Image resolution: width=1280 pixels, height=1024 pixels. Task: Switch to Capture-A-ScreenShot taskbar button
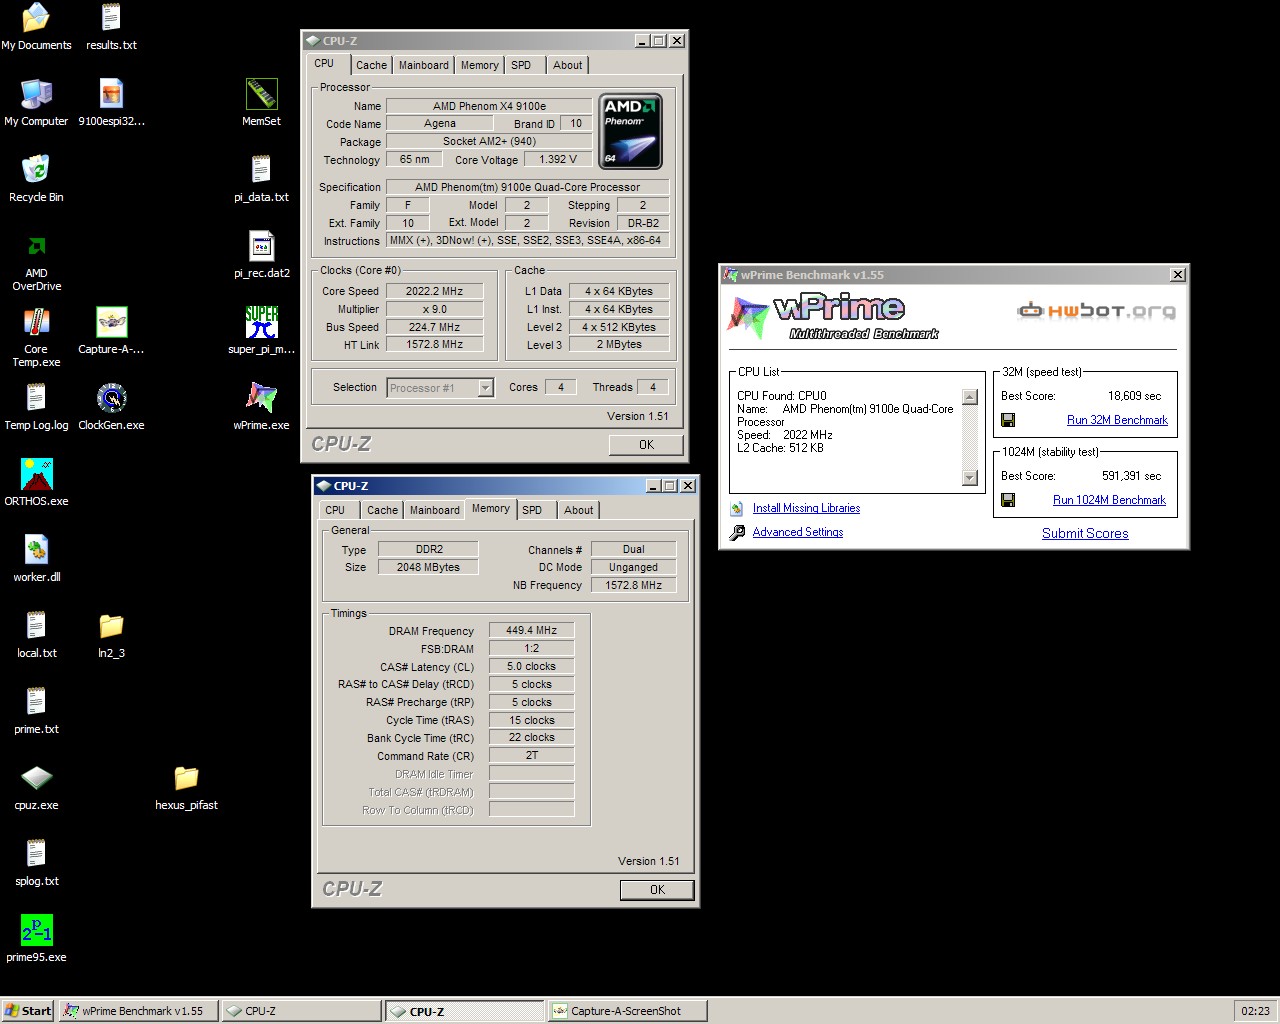pos(627,1011)
